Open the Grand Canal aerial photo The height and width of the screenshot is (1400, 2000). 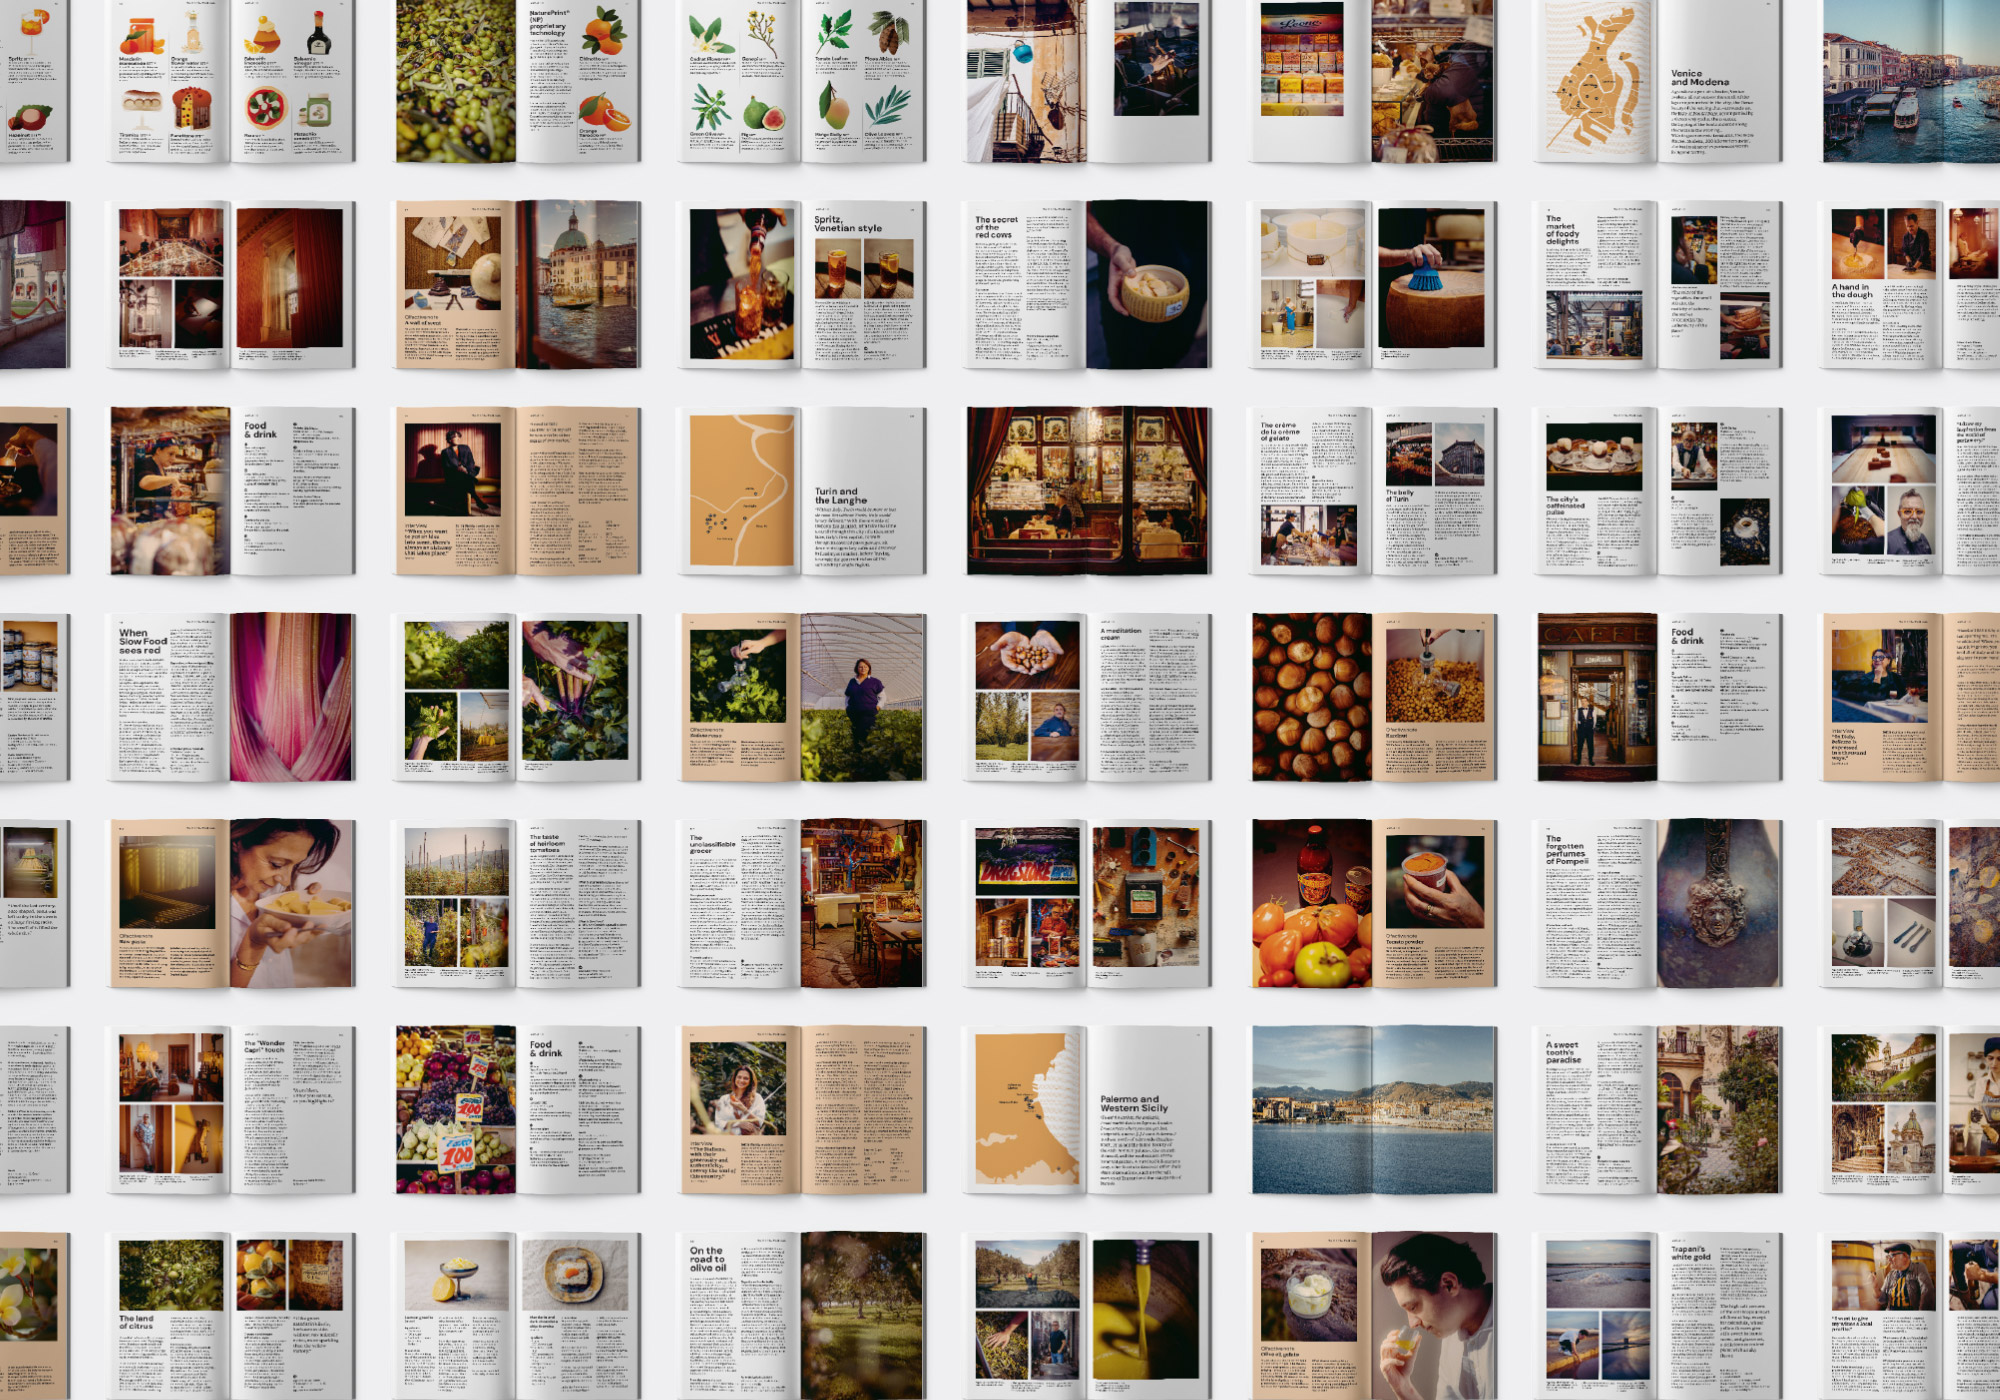(x=1911, y=81)
